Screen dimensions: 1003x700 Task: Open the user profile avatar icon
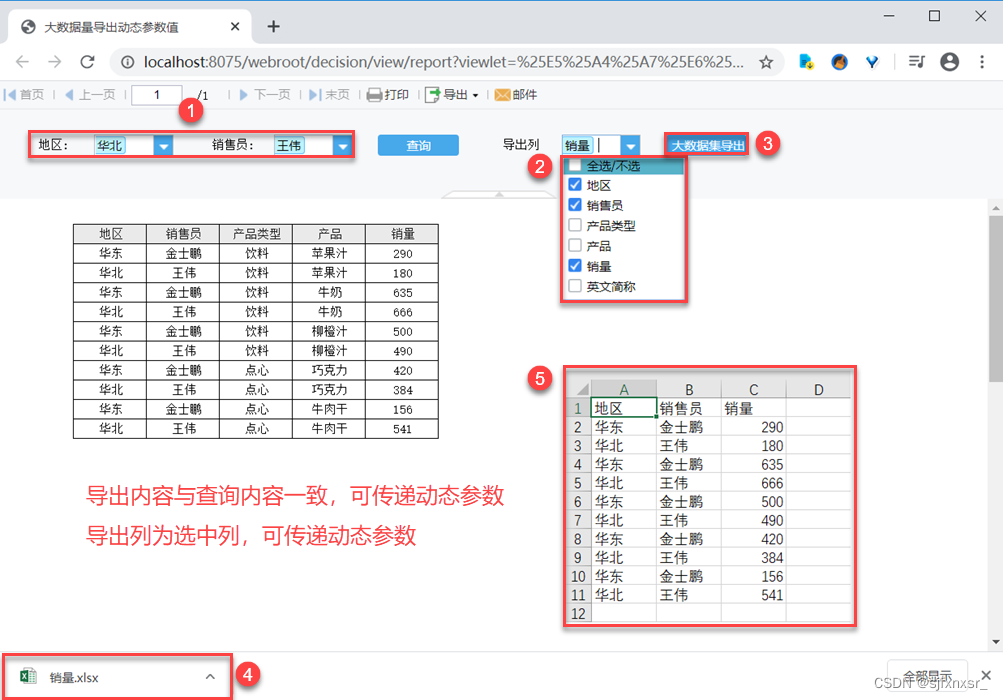[x=949, y=61]
